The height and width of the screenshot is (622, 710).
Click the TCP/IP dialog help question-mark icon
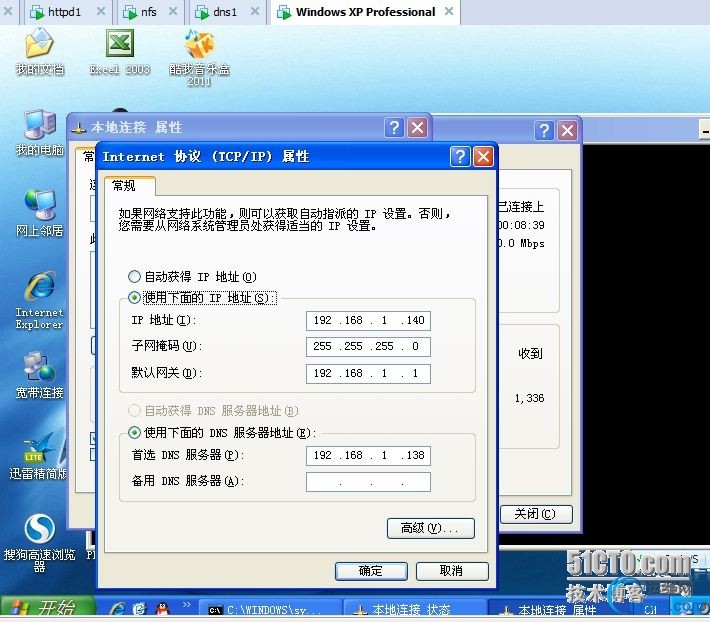(460, 157)
